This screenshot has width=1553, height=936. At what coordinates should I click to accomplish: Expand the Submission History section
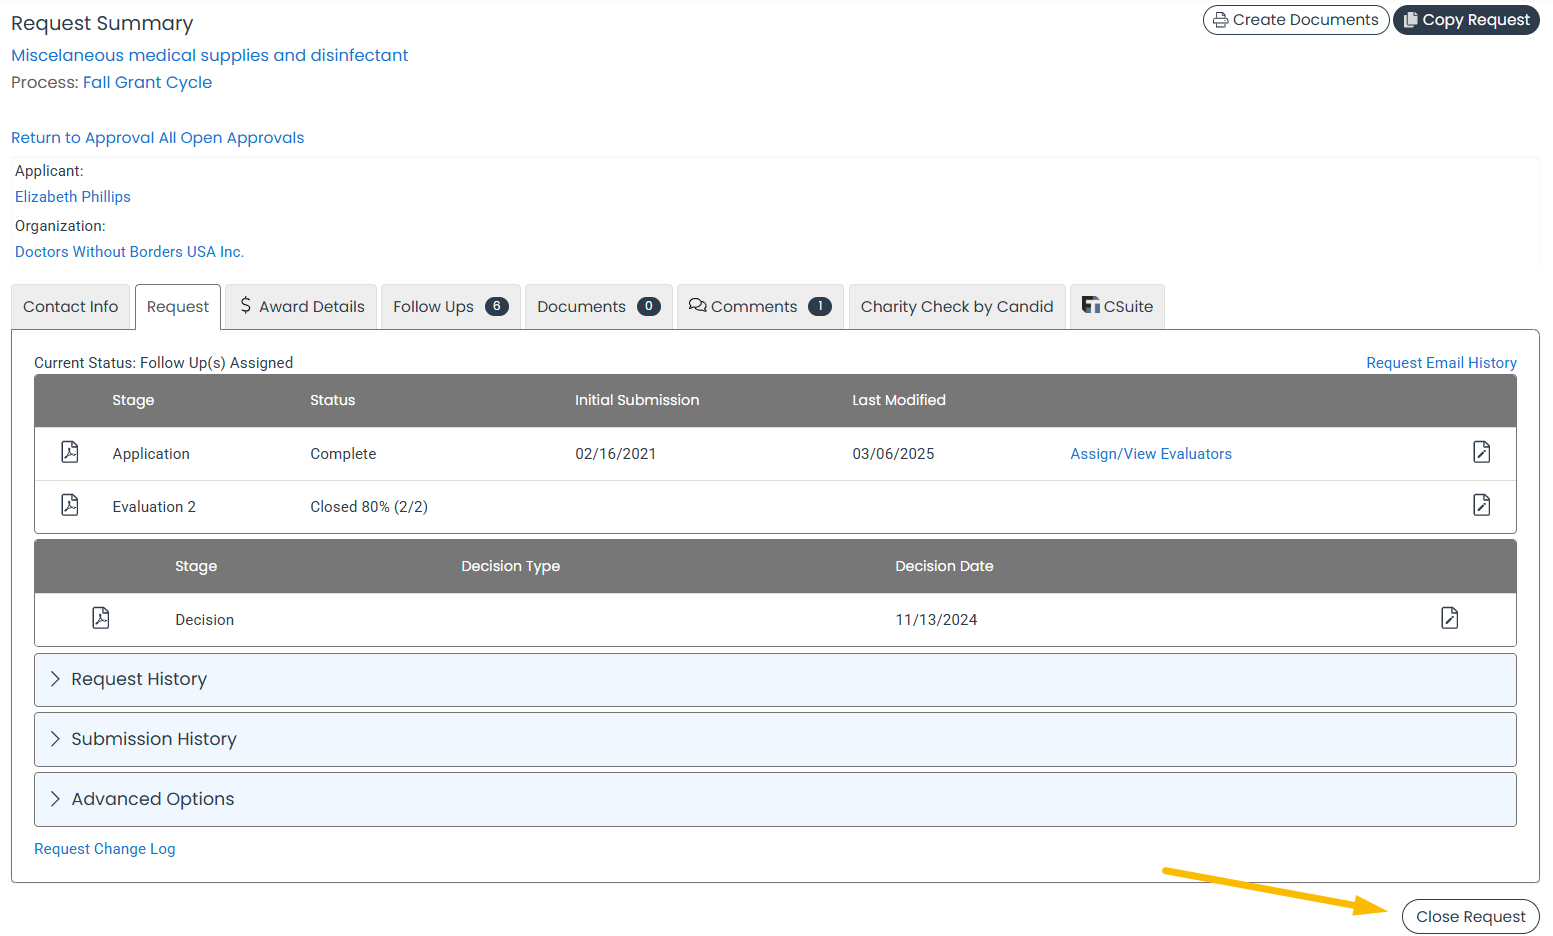[775, 740]
